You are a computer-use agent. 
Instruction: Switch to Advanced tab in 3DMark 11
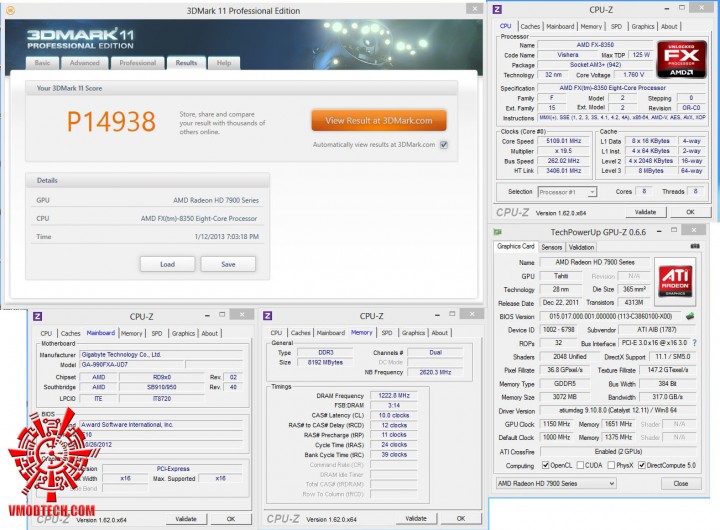(84, 63)
